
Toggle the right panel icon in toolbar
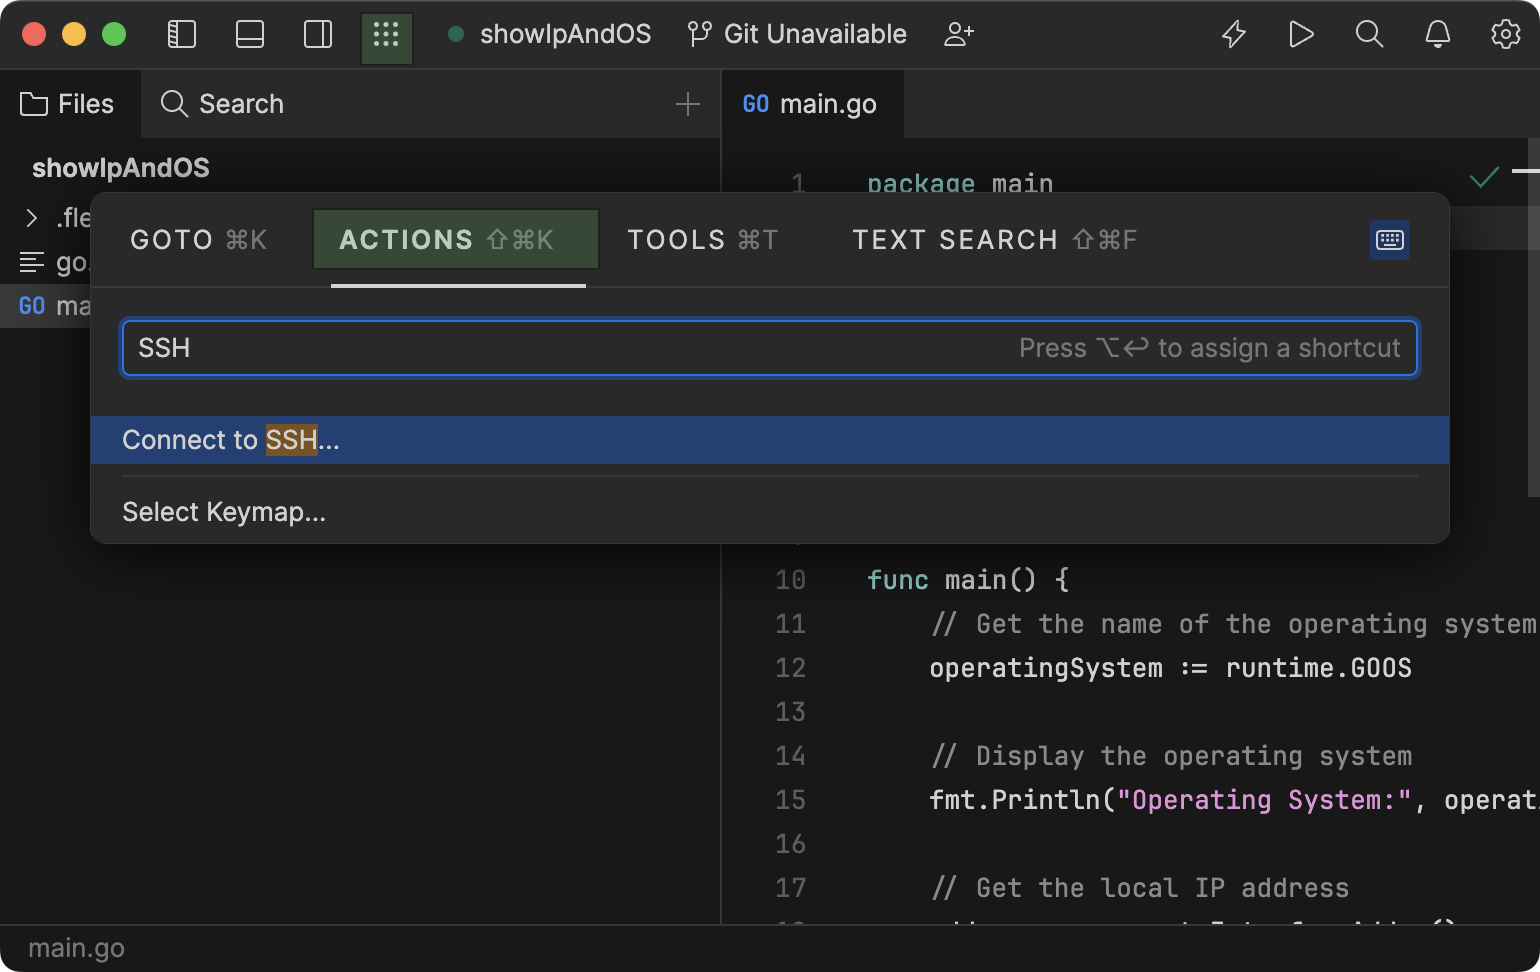317,34
